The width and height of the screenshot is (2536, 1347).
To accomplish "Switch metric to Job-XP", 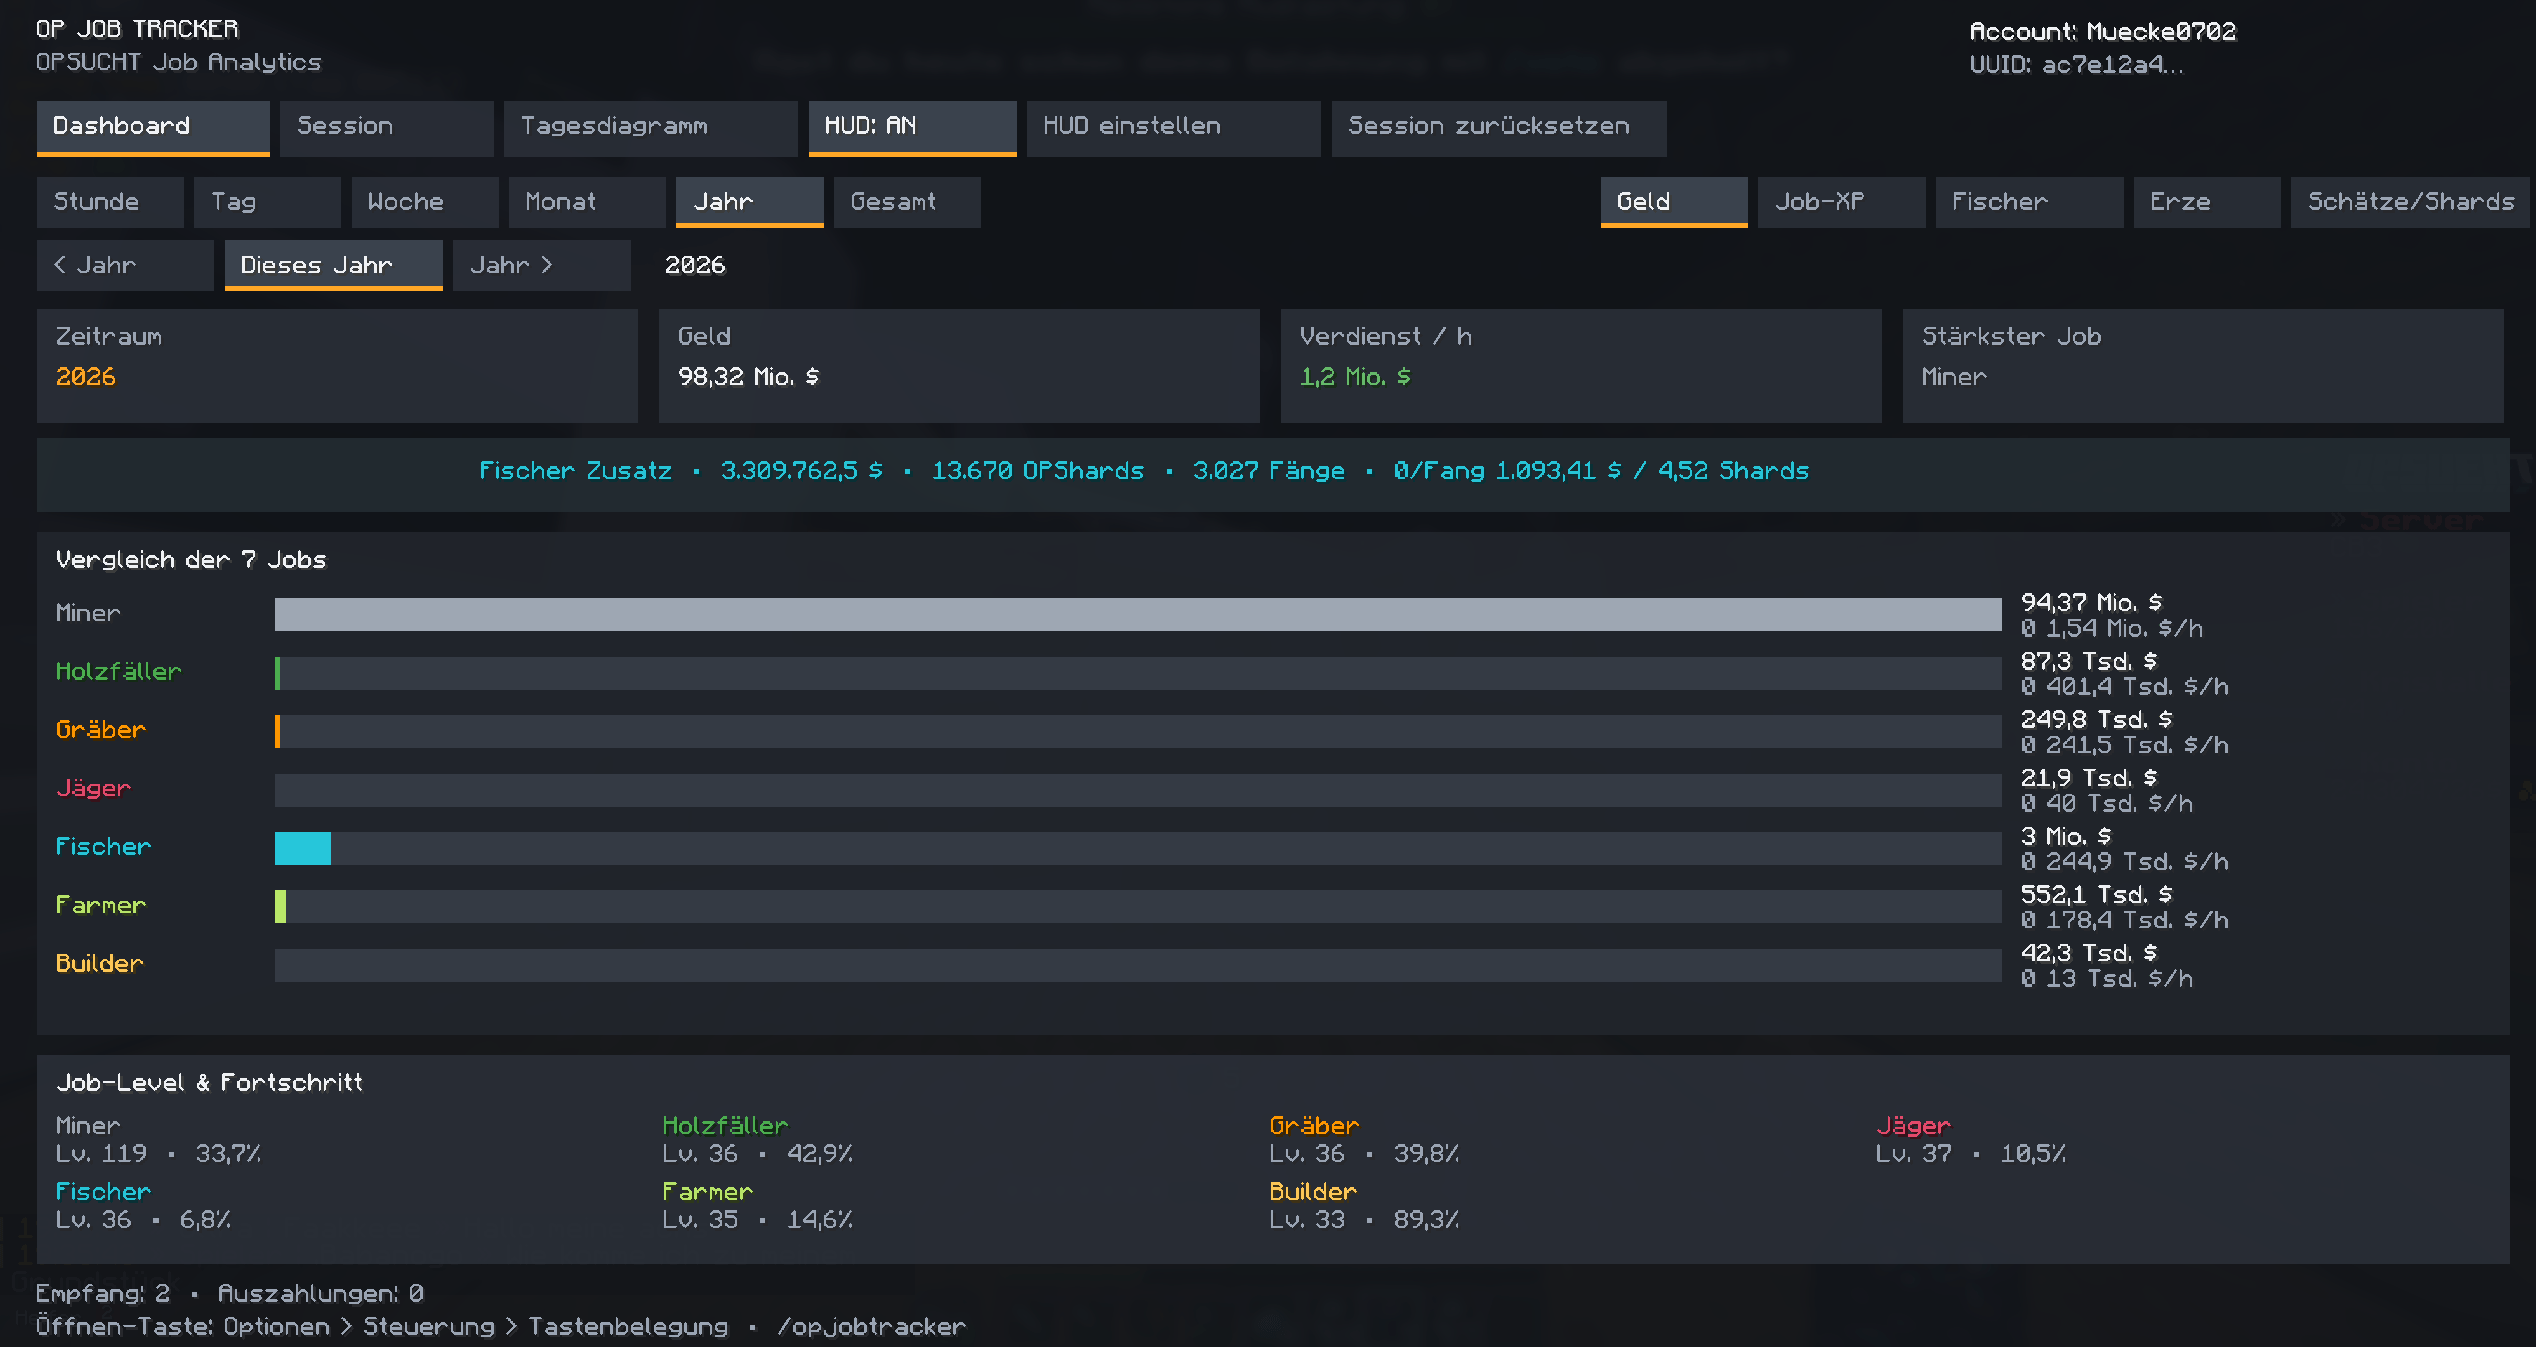I will point(1841,202).
